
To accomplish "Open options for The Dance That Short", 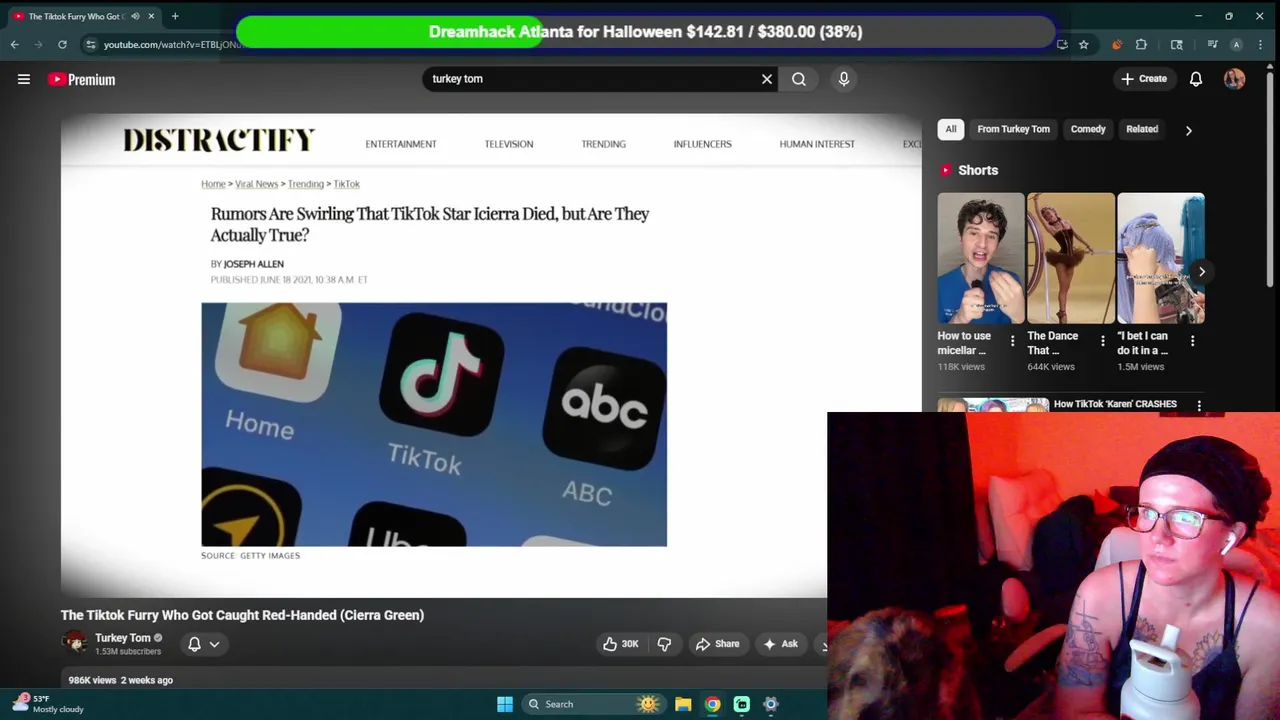I will click(x=1102, y=342).
